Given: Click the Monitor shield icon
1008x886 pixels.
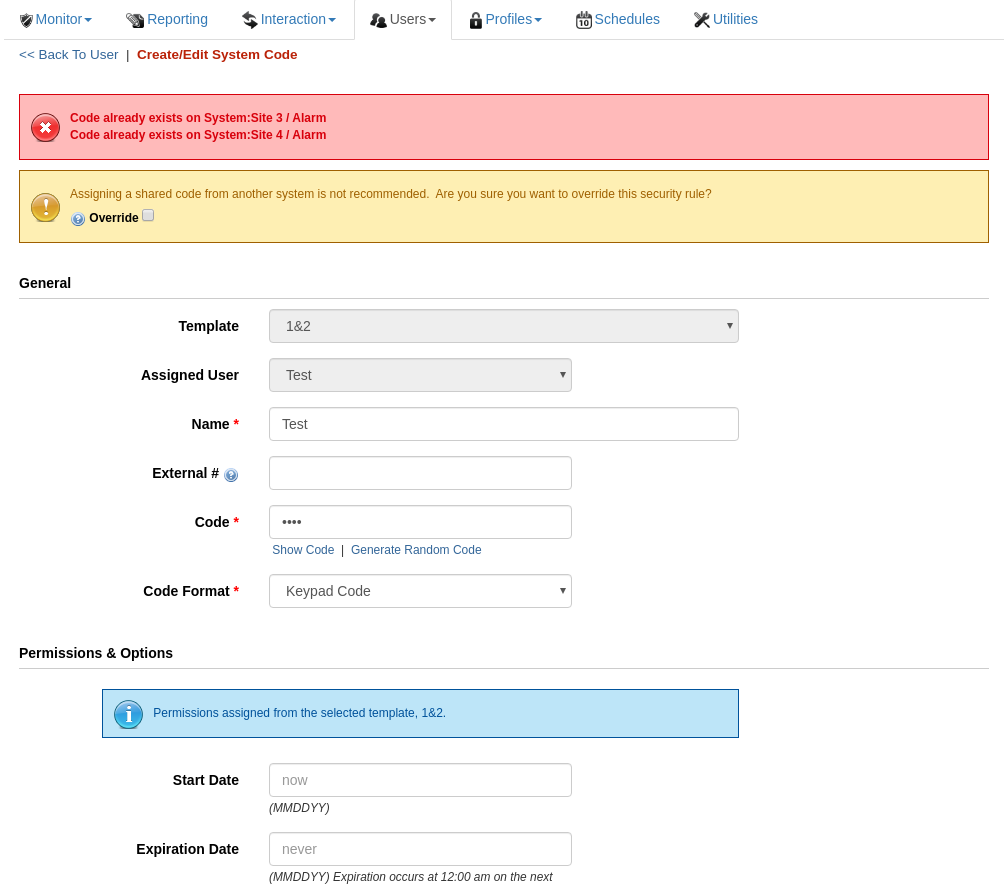Looking at the screenshot, I should [x=26, y=21].
